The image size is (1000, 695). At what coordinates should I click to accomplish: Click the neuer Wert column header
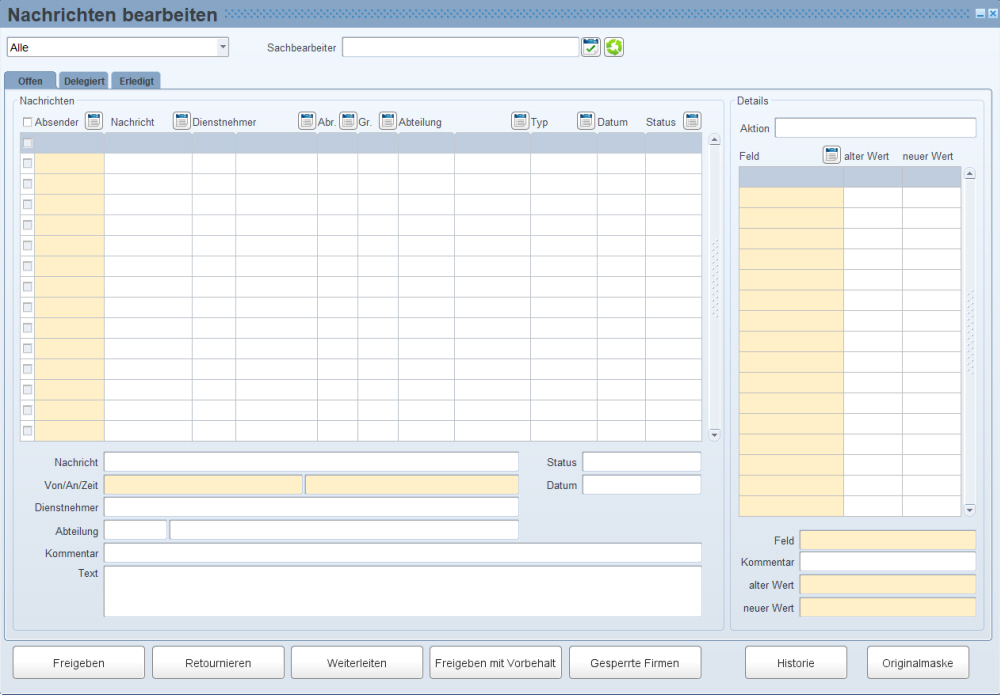[928, 156]
